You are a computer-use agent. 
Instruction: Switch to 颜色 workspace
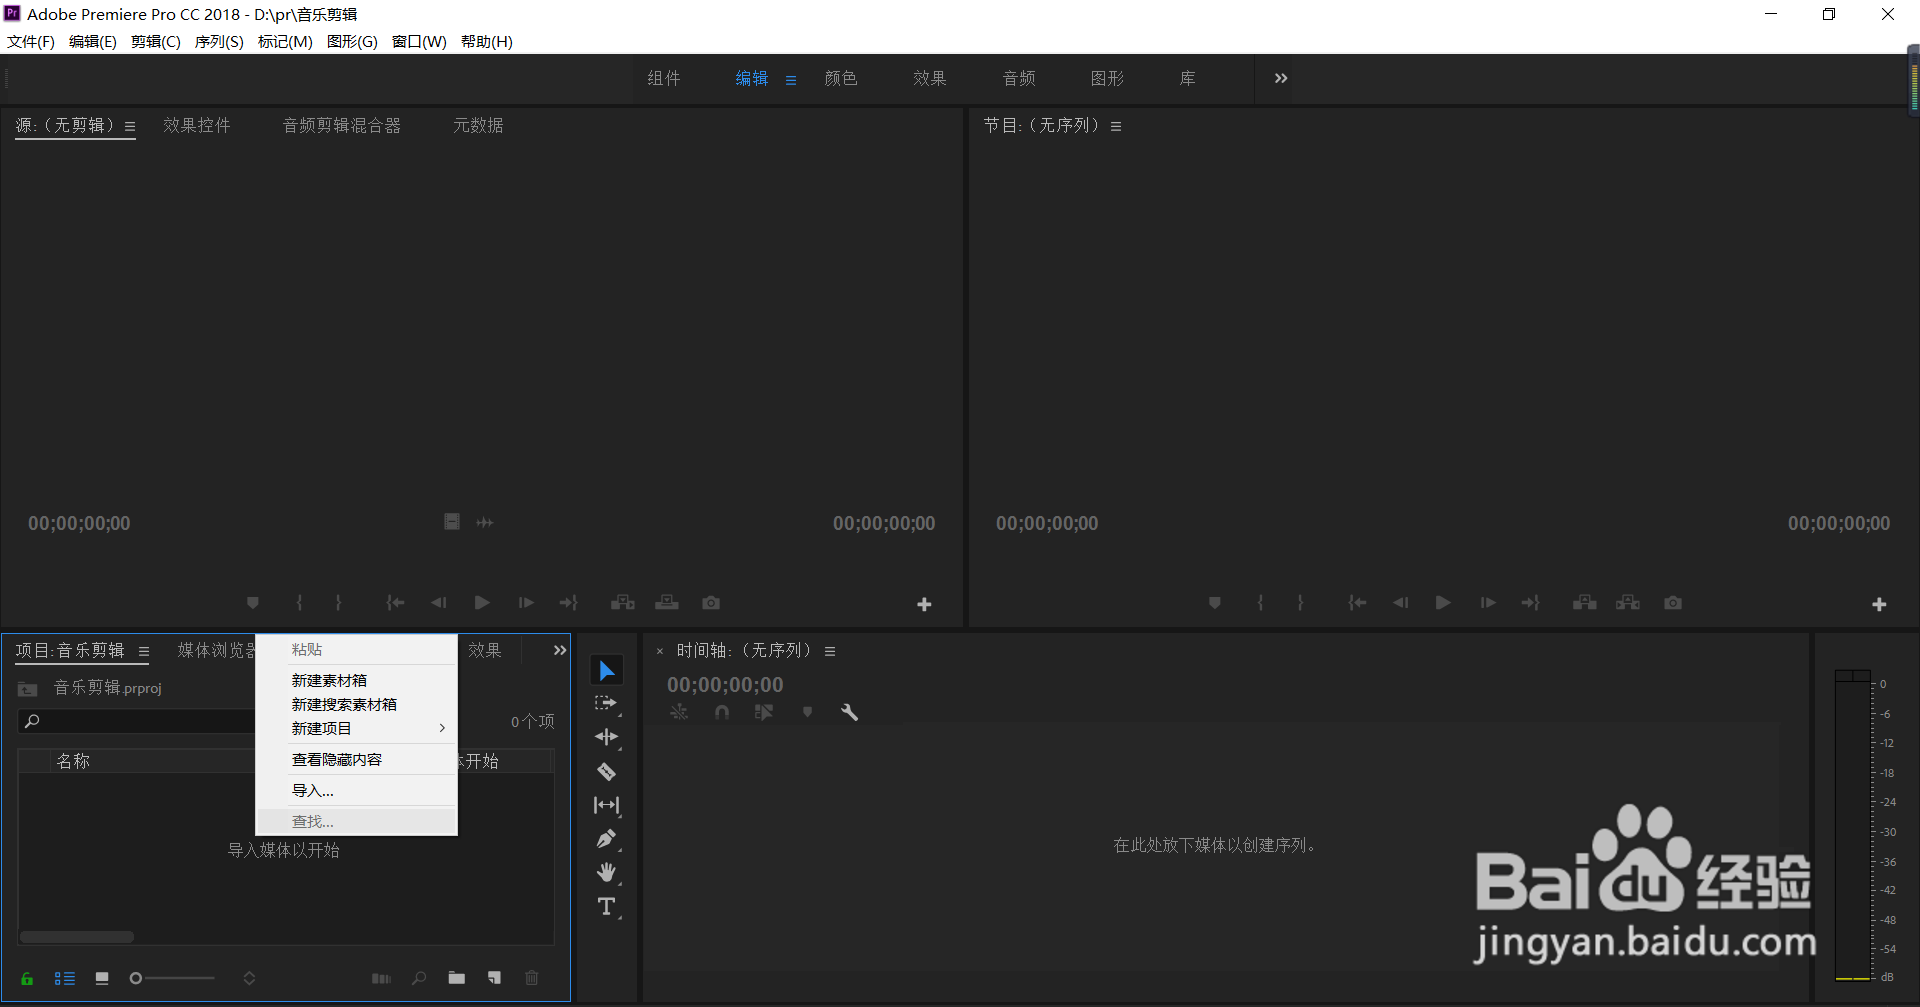(841, 78)
